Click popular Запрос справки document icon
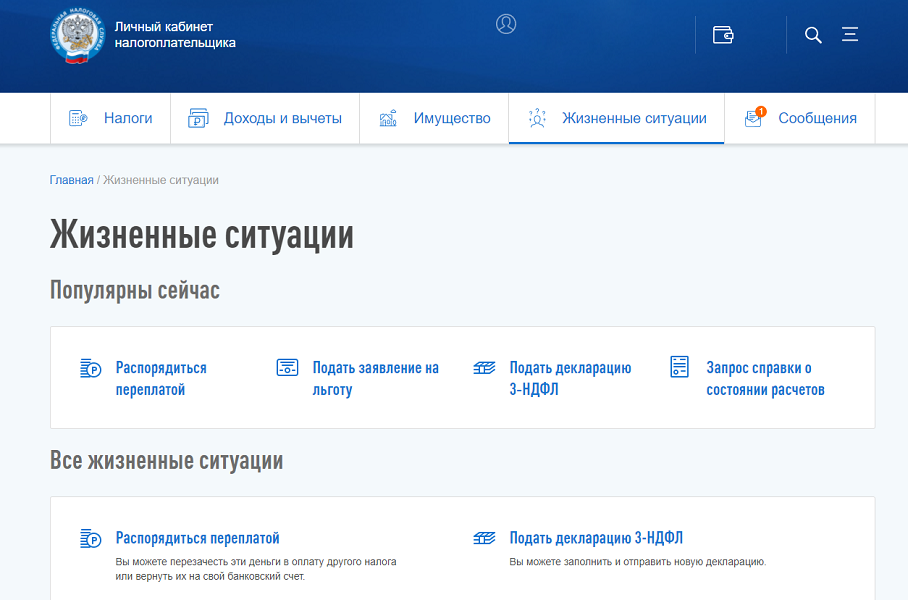The width and height of the screenshot is (908, 600). (x=680, y=367)
